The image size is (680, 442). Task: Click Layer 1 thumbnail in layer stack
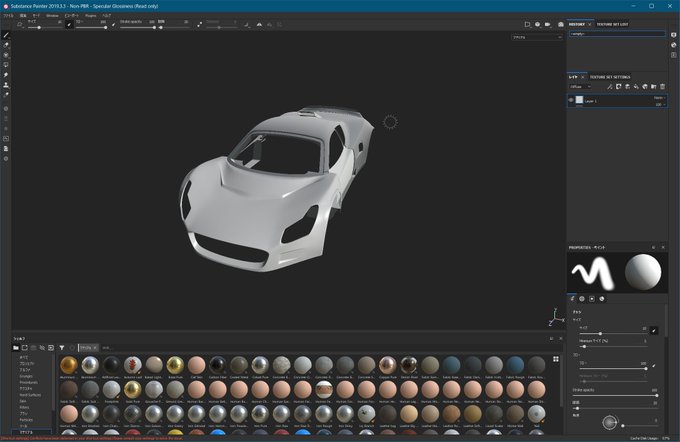coord(579,100)
